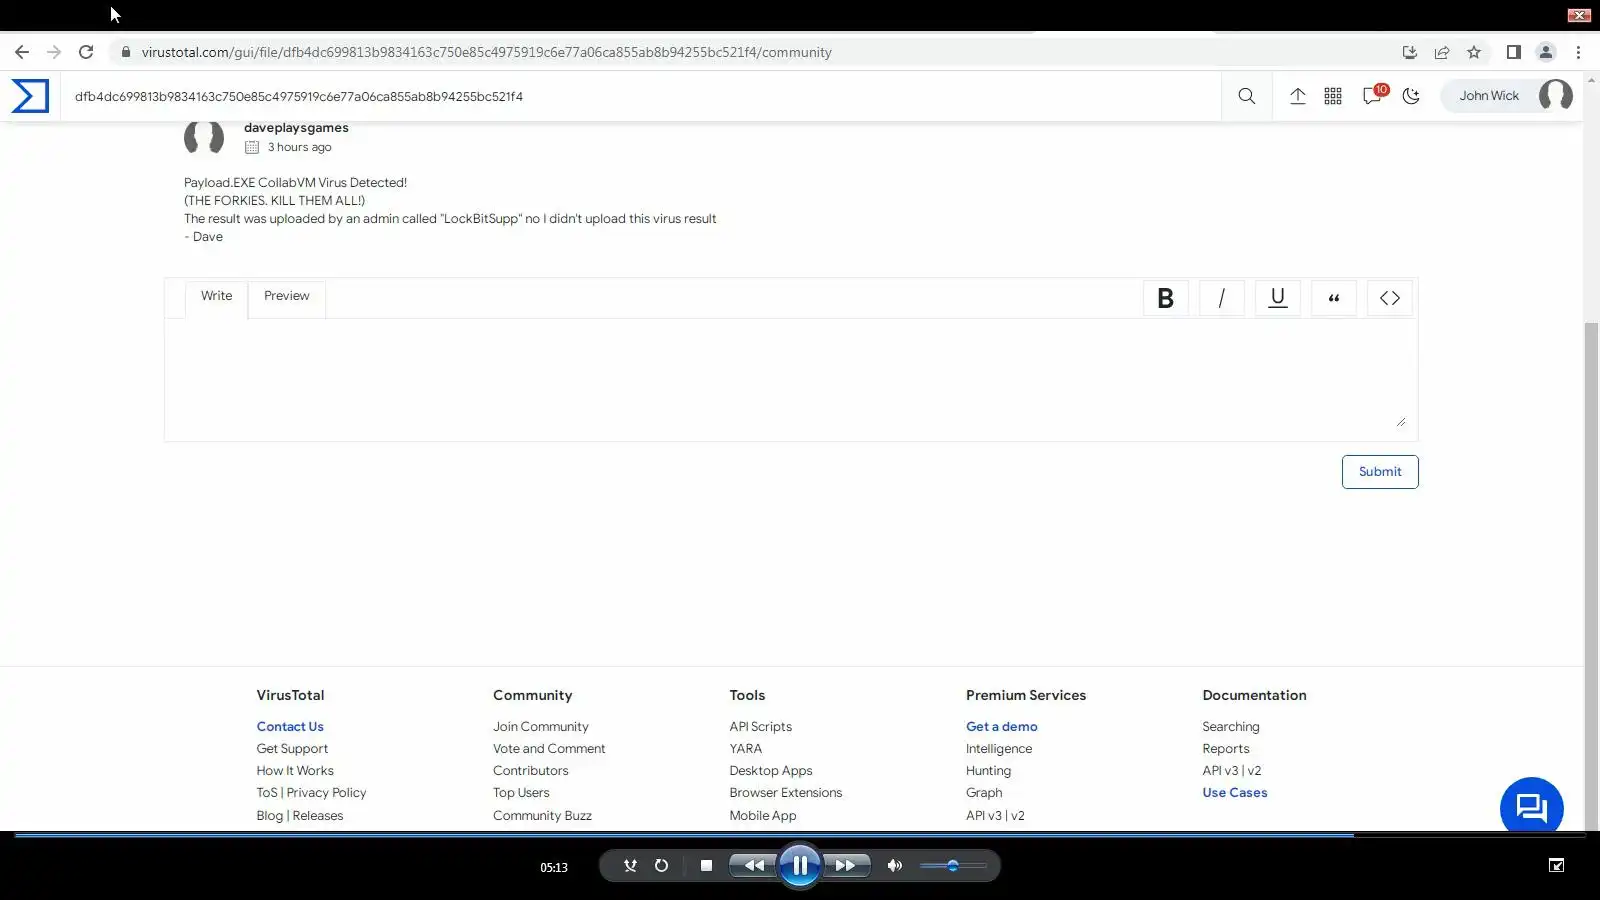Open the Browser Extensions link
1600x900 pixels.
pyautogui.click(x=786, y=793)
